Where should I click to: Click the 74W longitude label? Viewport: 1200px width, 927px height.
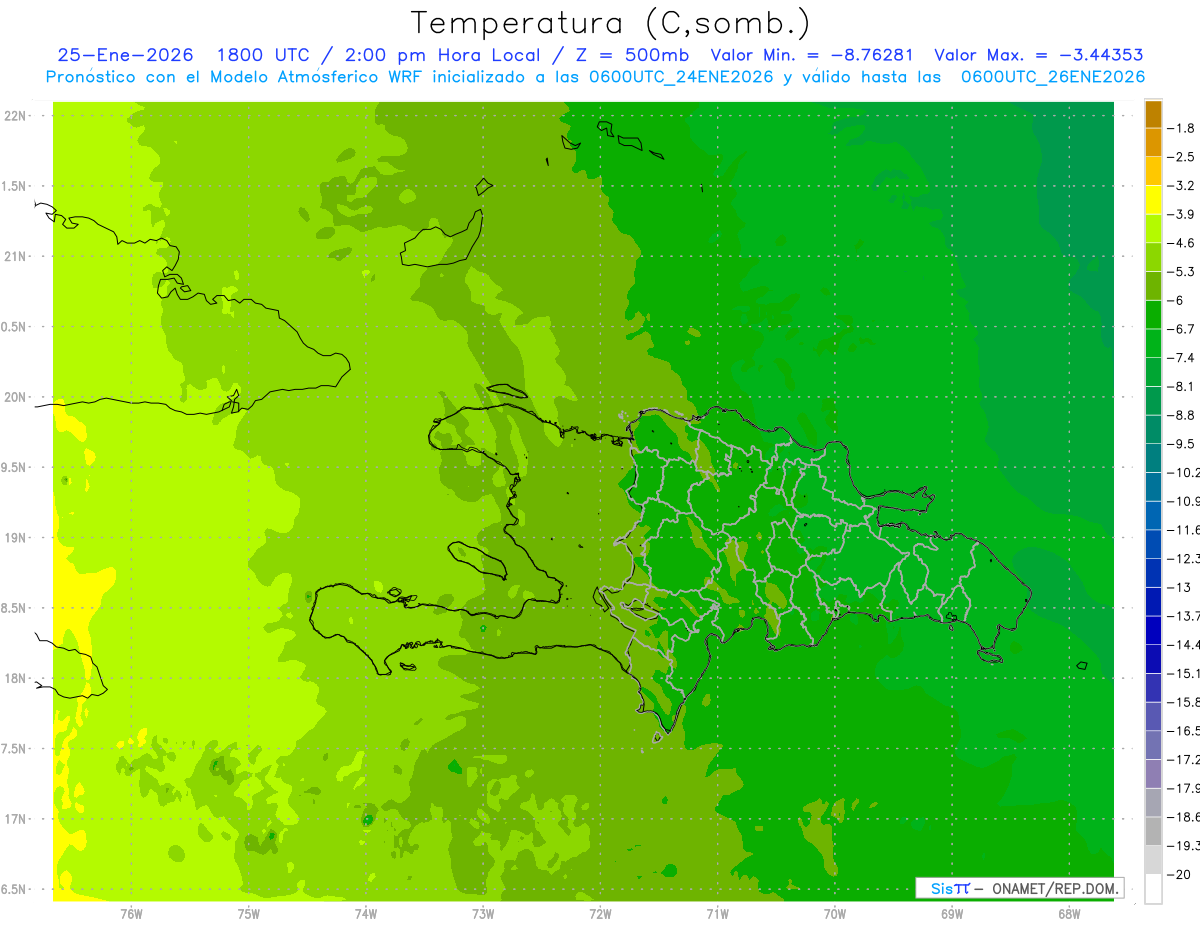(365, 914)
